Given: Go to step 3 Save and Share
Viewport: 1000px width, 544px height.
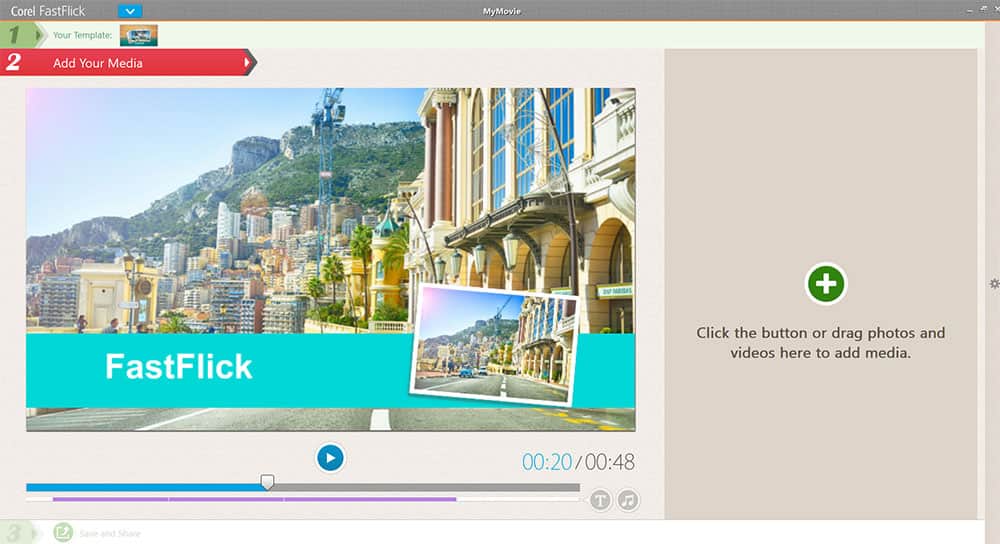Looking at the screenshot, I should click(x=110, y=533).
